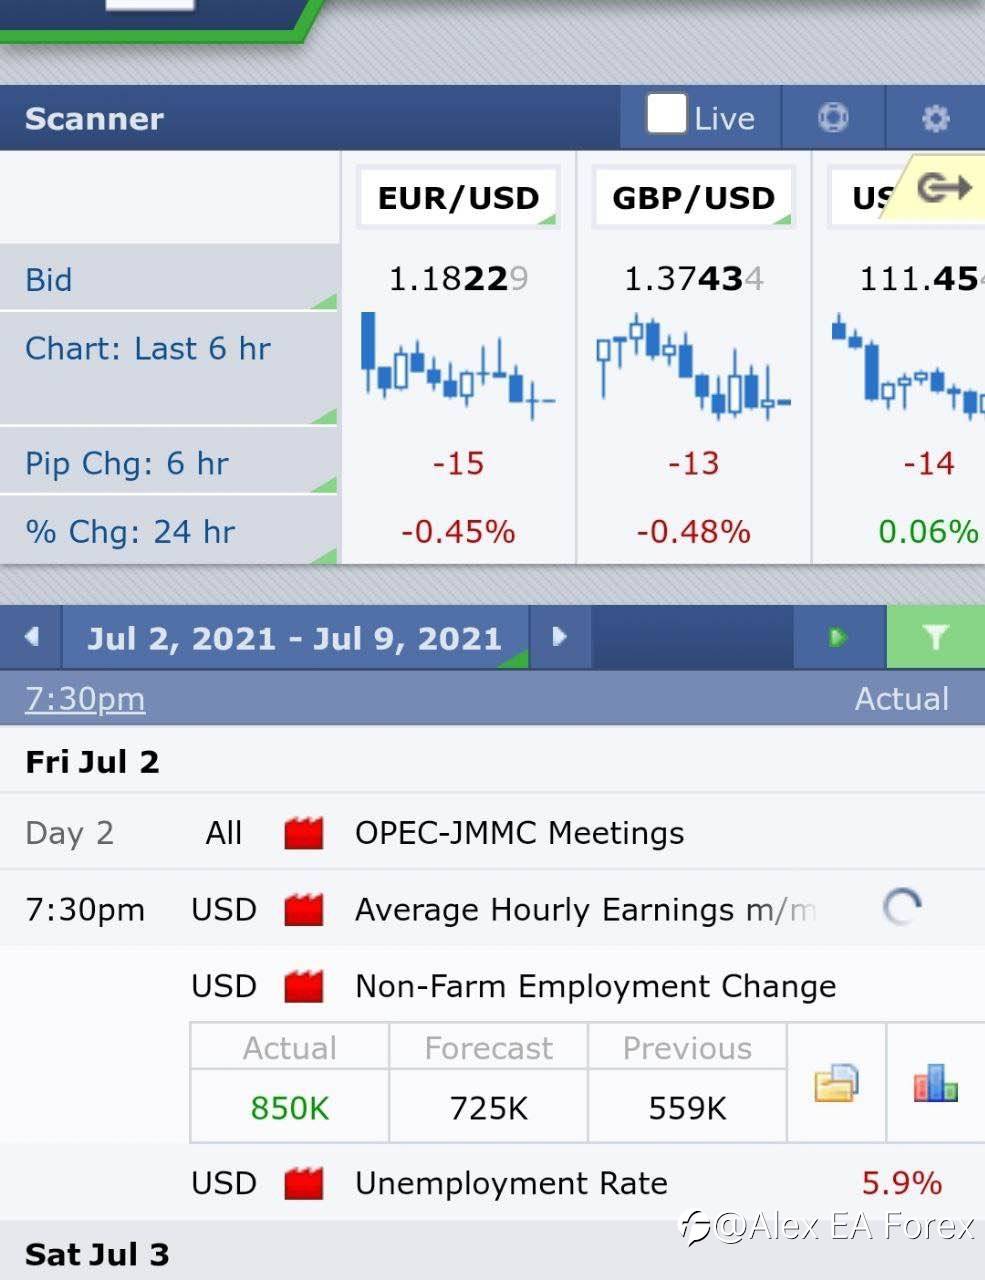
Task: Open the calendar filter funnel icon
Action: (935, 637)
